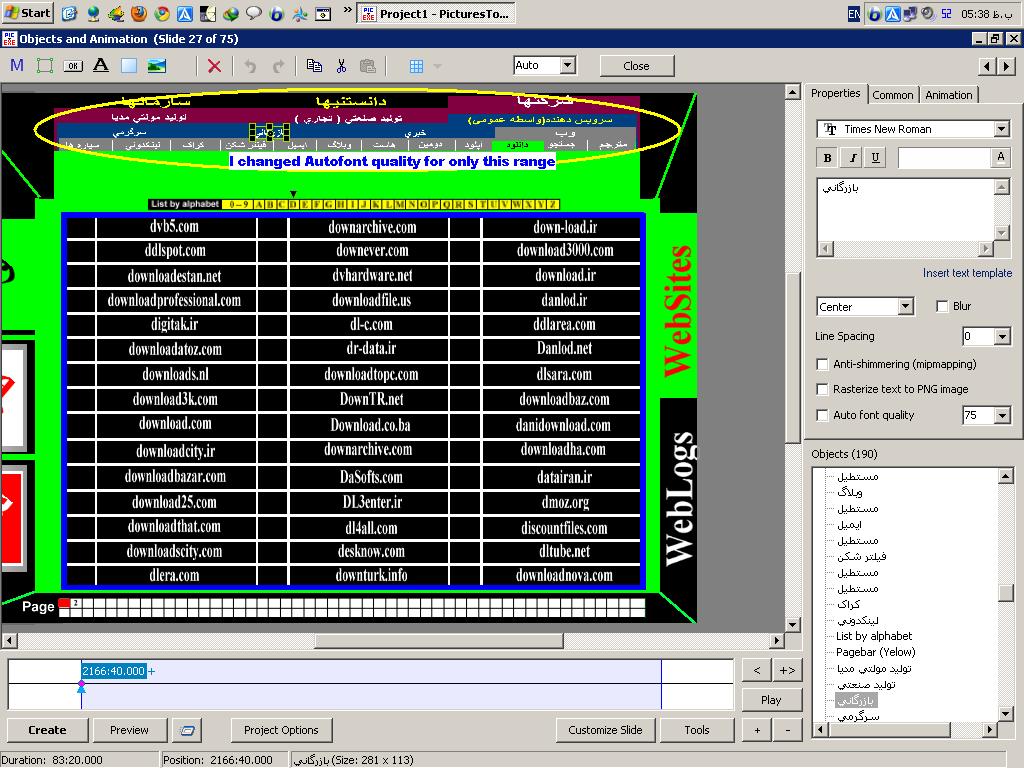1024x768 pixels.
Task: Select List by alphabet in the Objects list
Action: 874,636
